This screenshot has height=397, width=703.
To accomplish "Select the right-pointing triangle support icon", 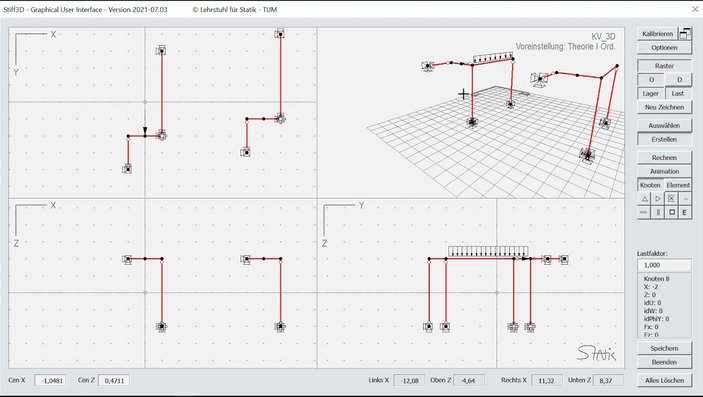I will click(x=658, y=198).
